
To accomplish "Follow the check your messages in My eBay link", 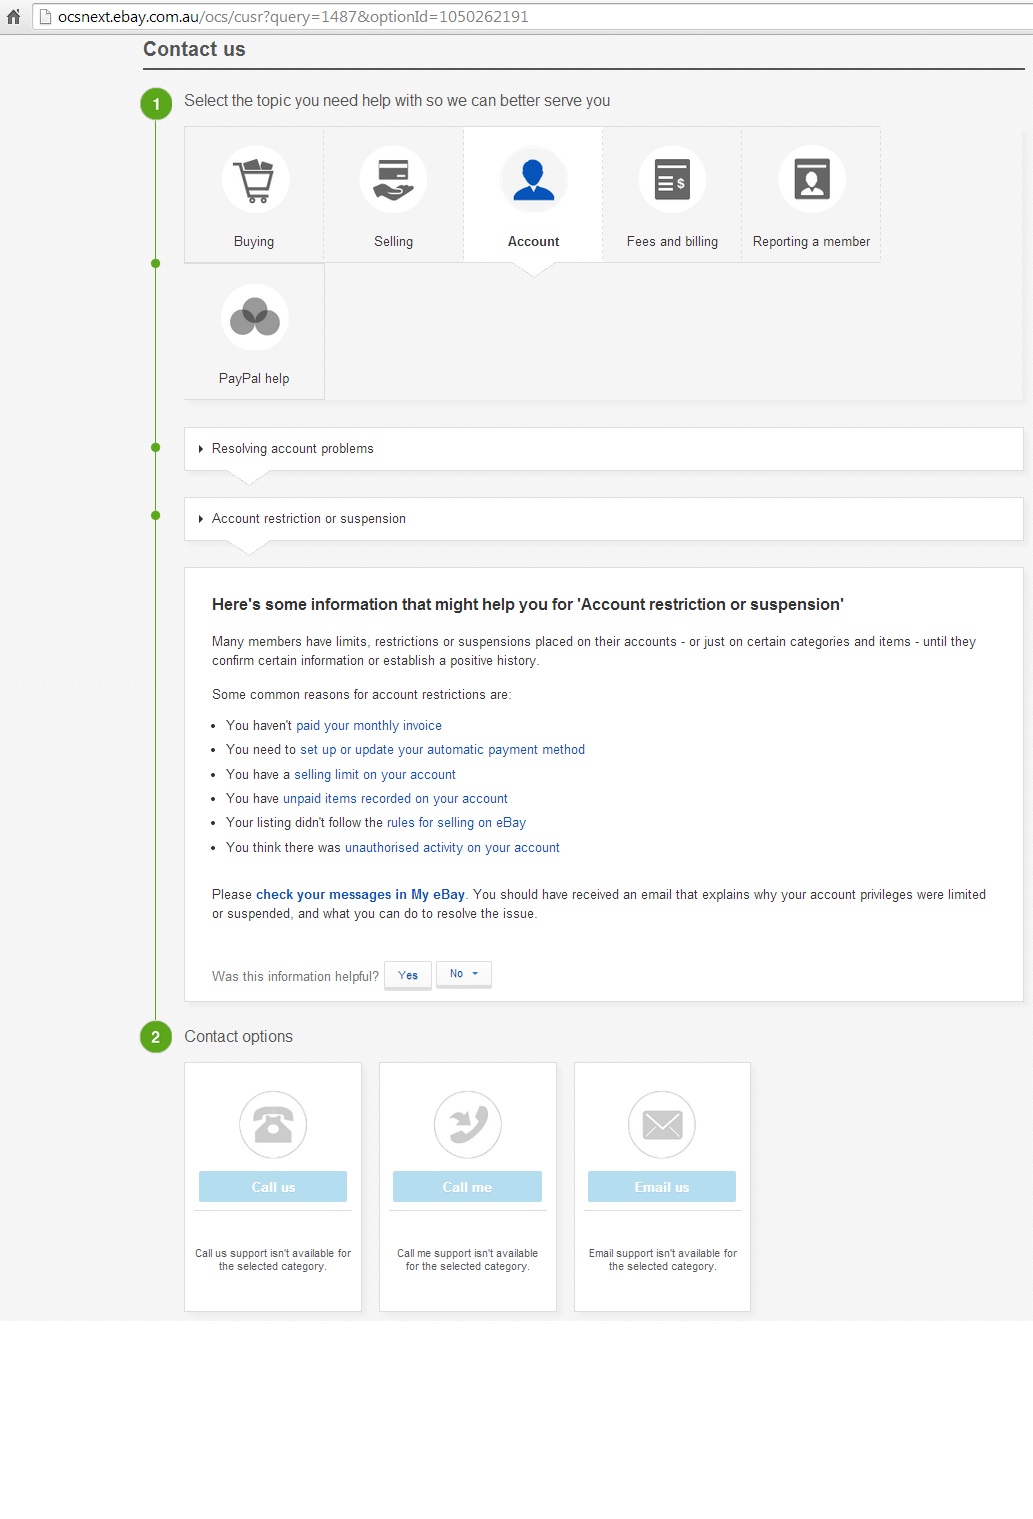I will [x=359, y=894].
